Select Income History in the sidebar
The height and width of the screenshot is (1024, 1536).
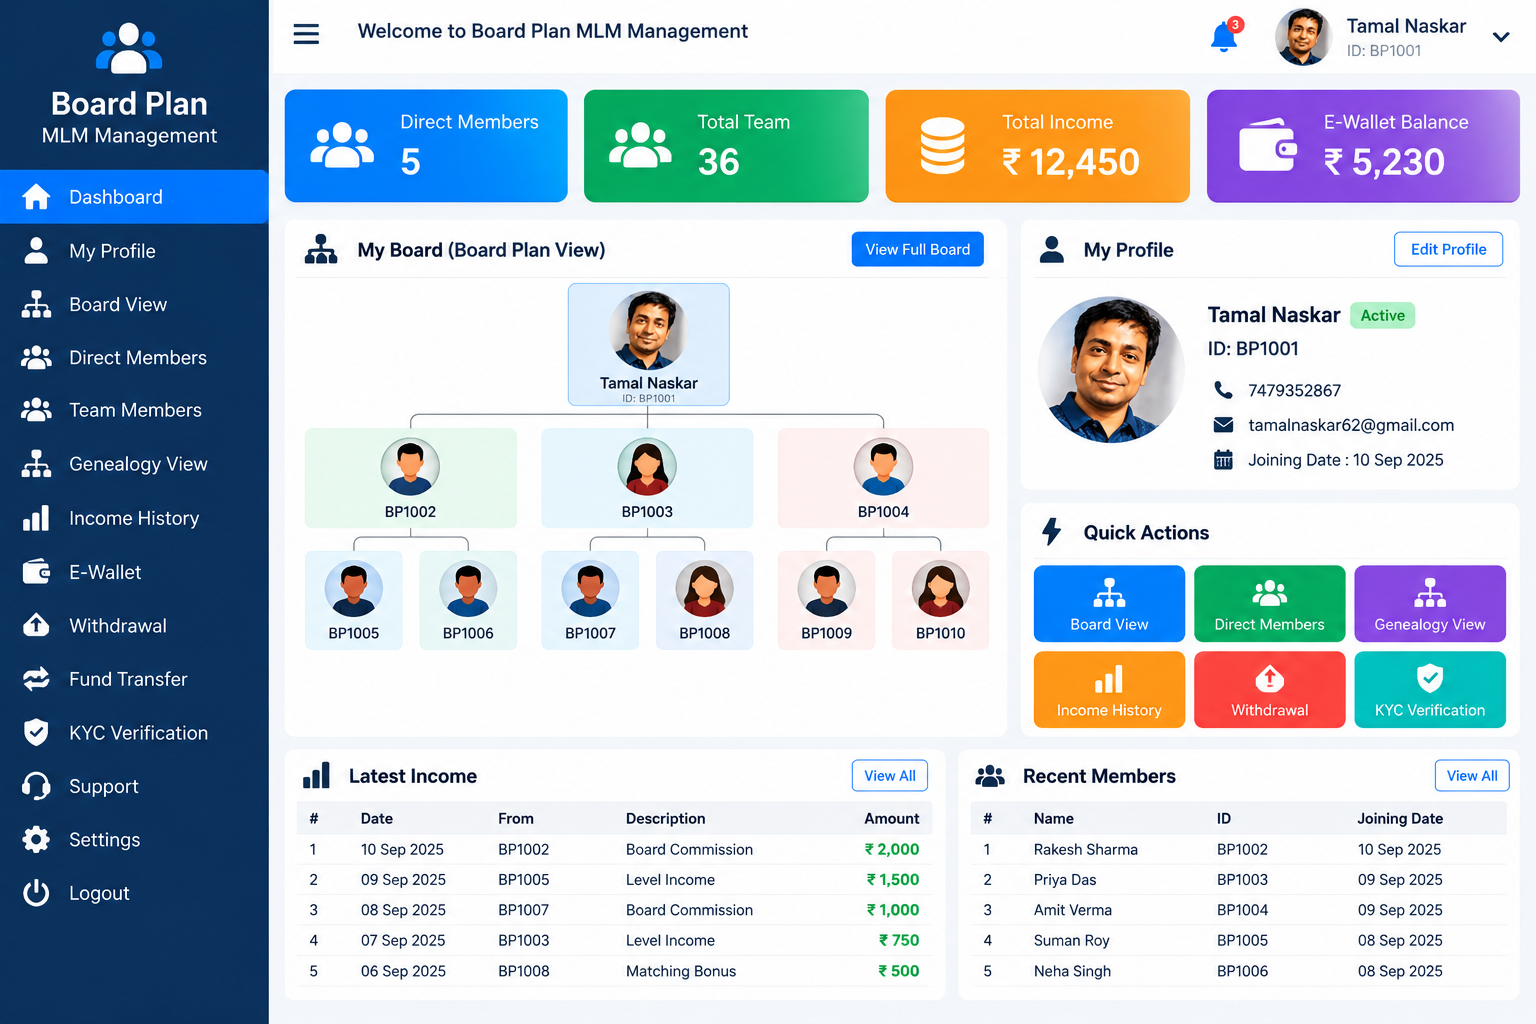134,518
